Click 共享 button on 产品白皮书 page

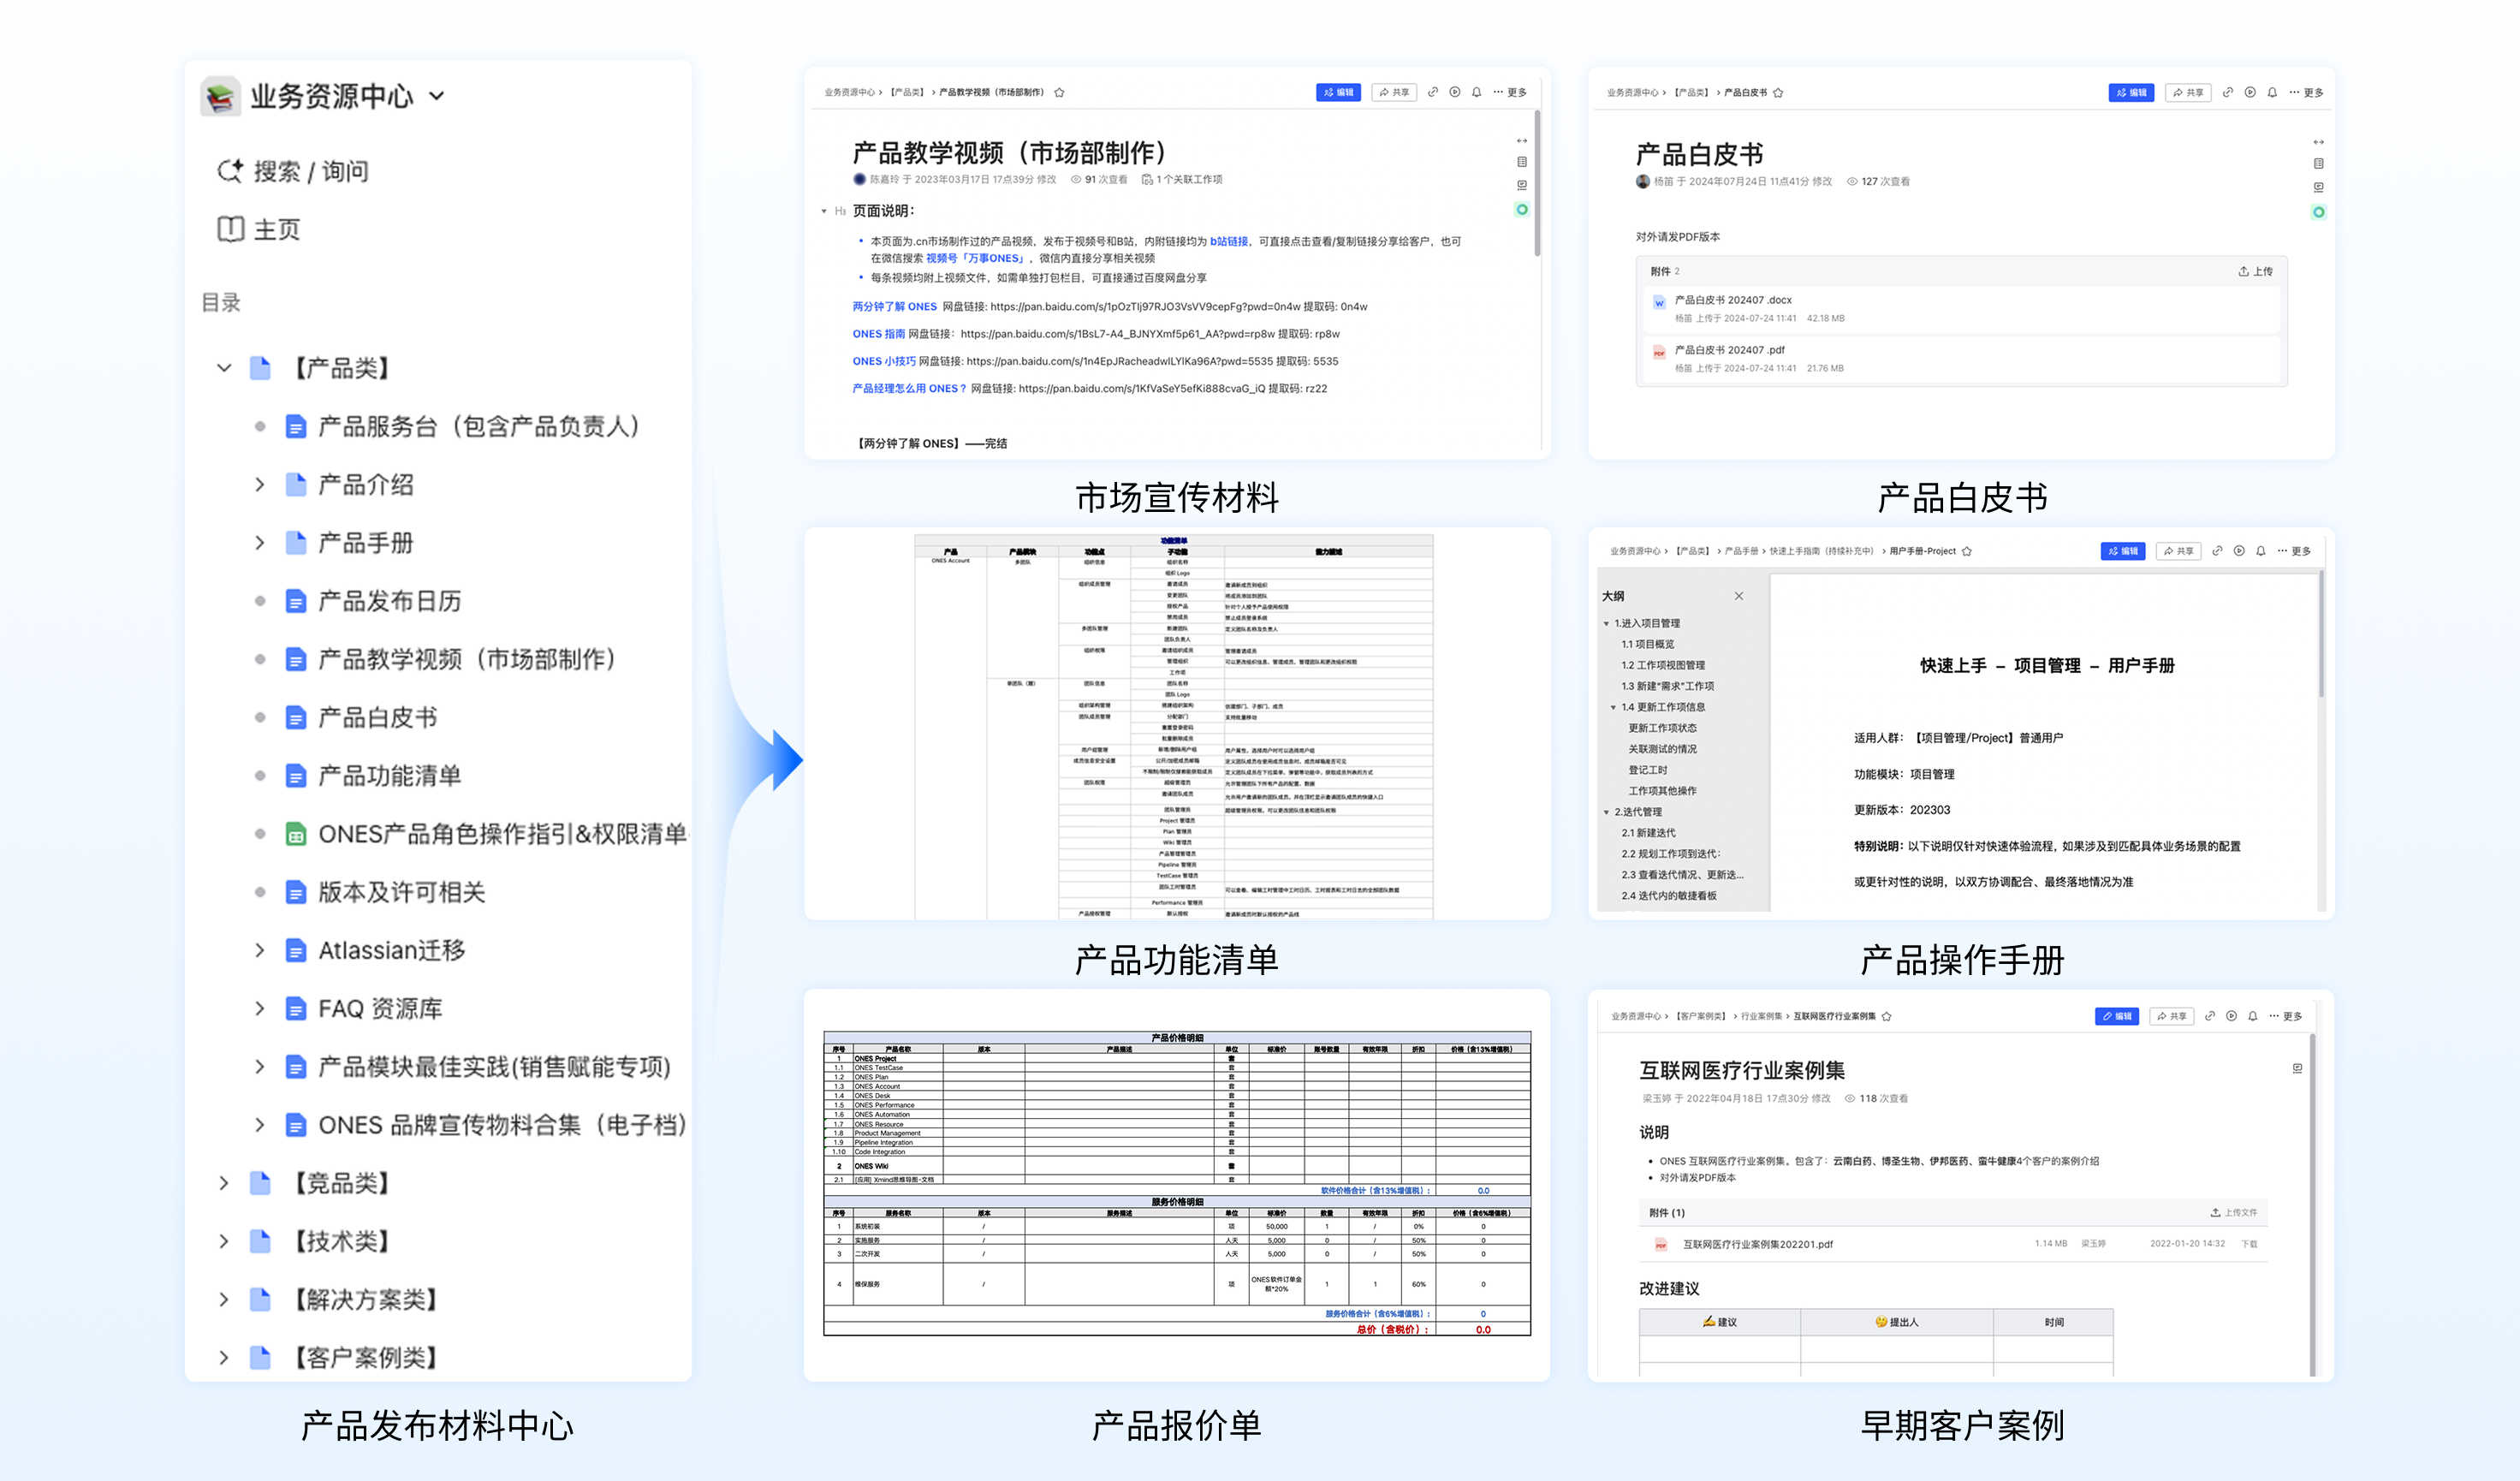pyautogui.click(x=2188, y=92)
